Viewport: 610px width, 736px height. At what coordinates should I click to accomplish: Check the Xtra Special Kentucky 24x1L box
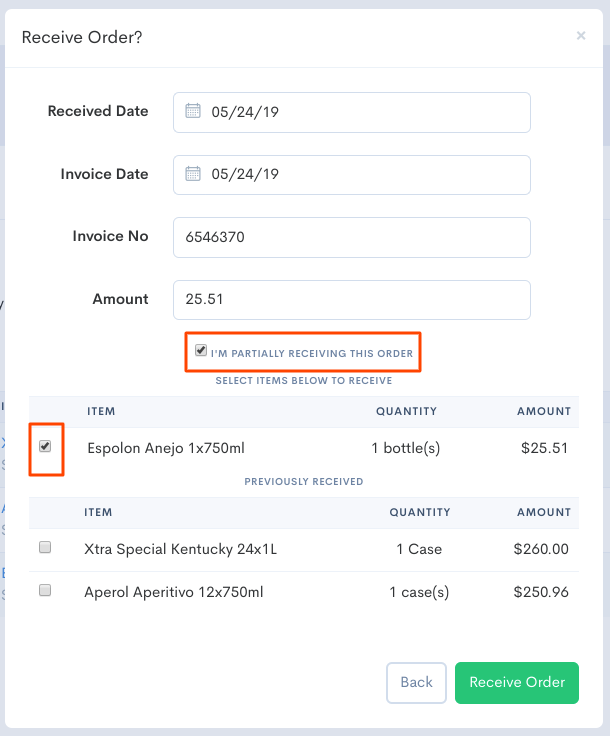[x=45, y=548]
